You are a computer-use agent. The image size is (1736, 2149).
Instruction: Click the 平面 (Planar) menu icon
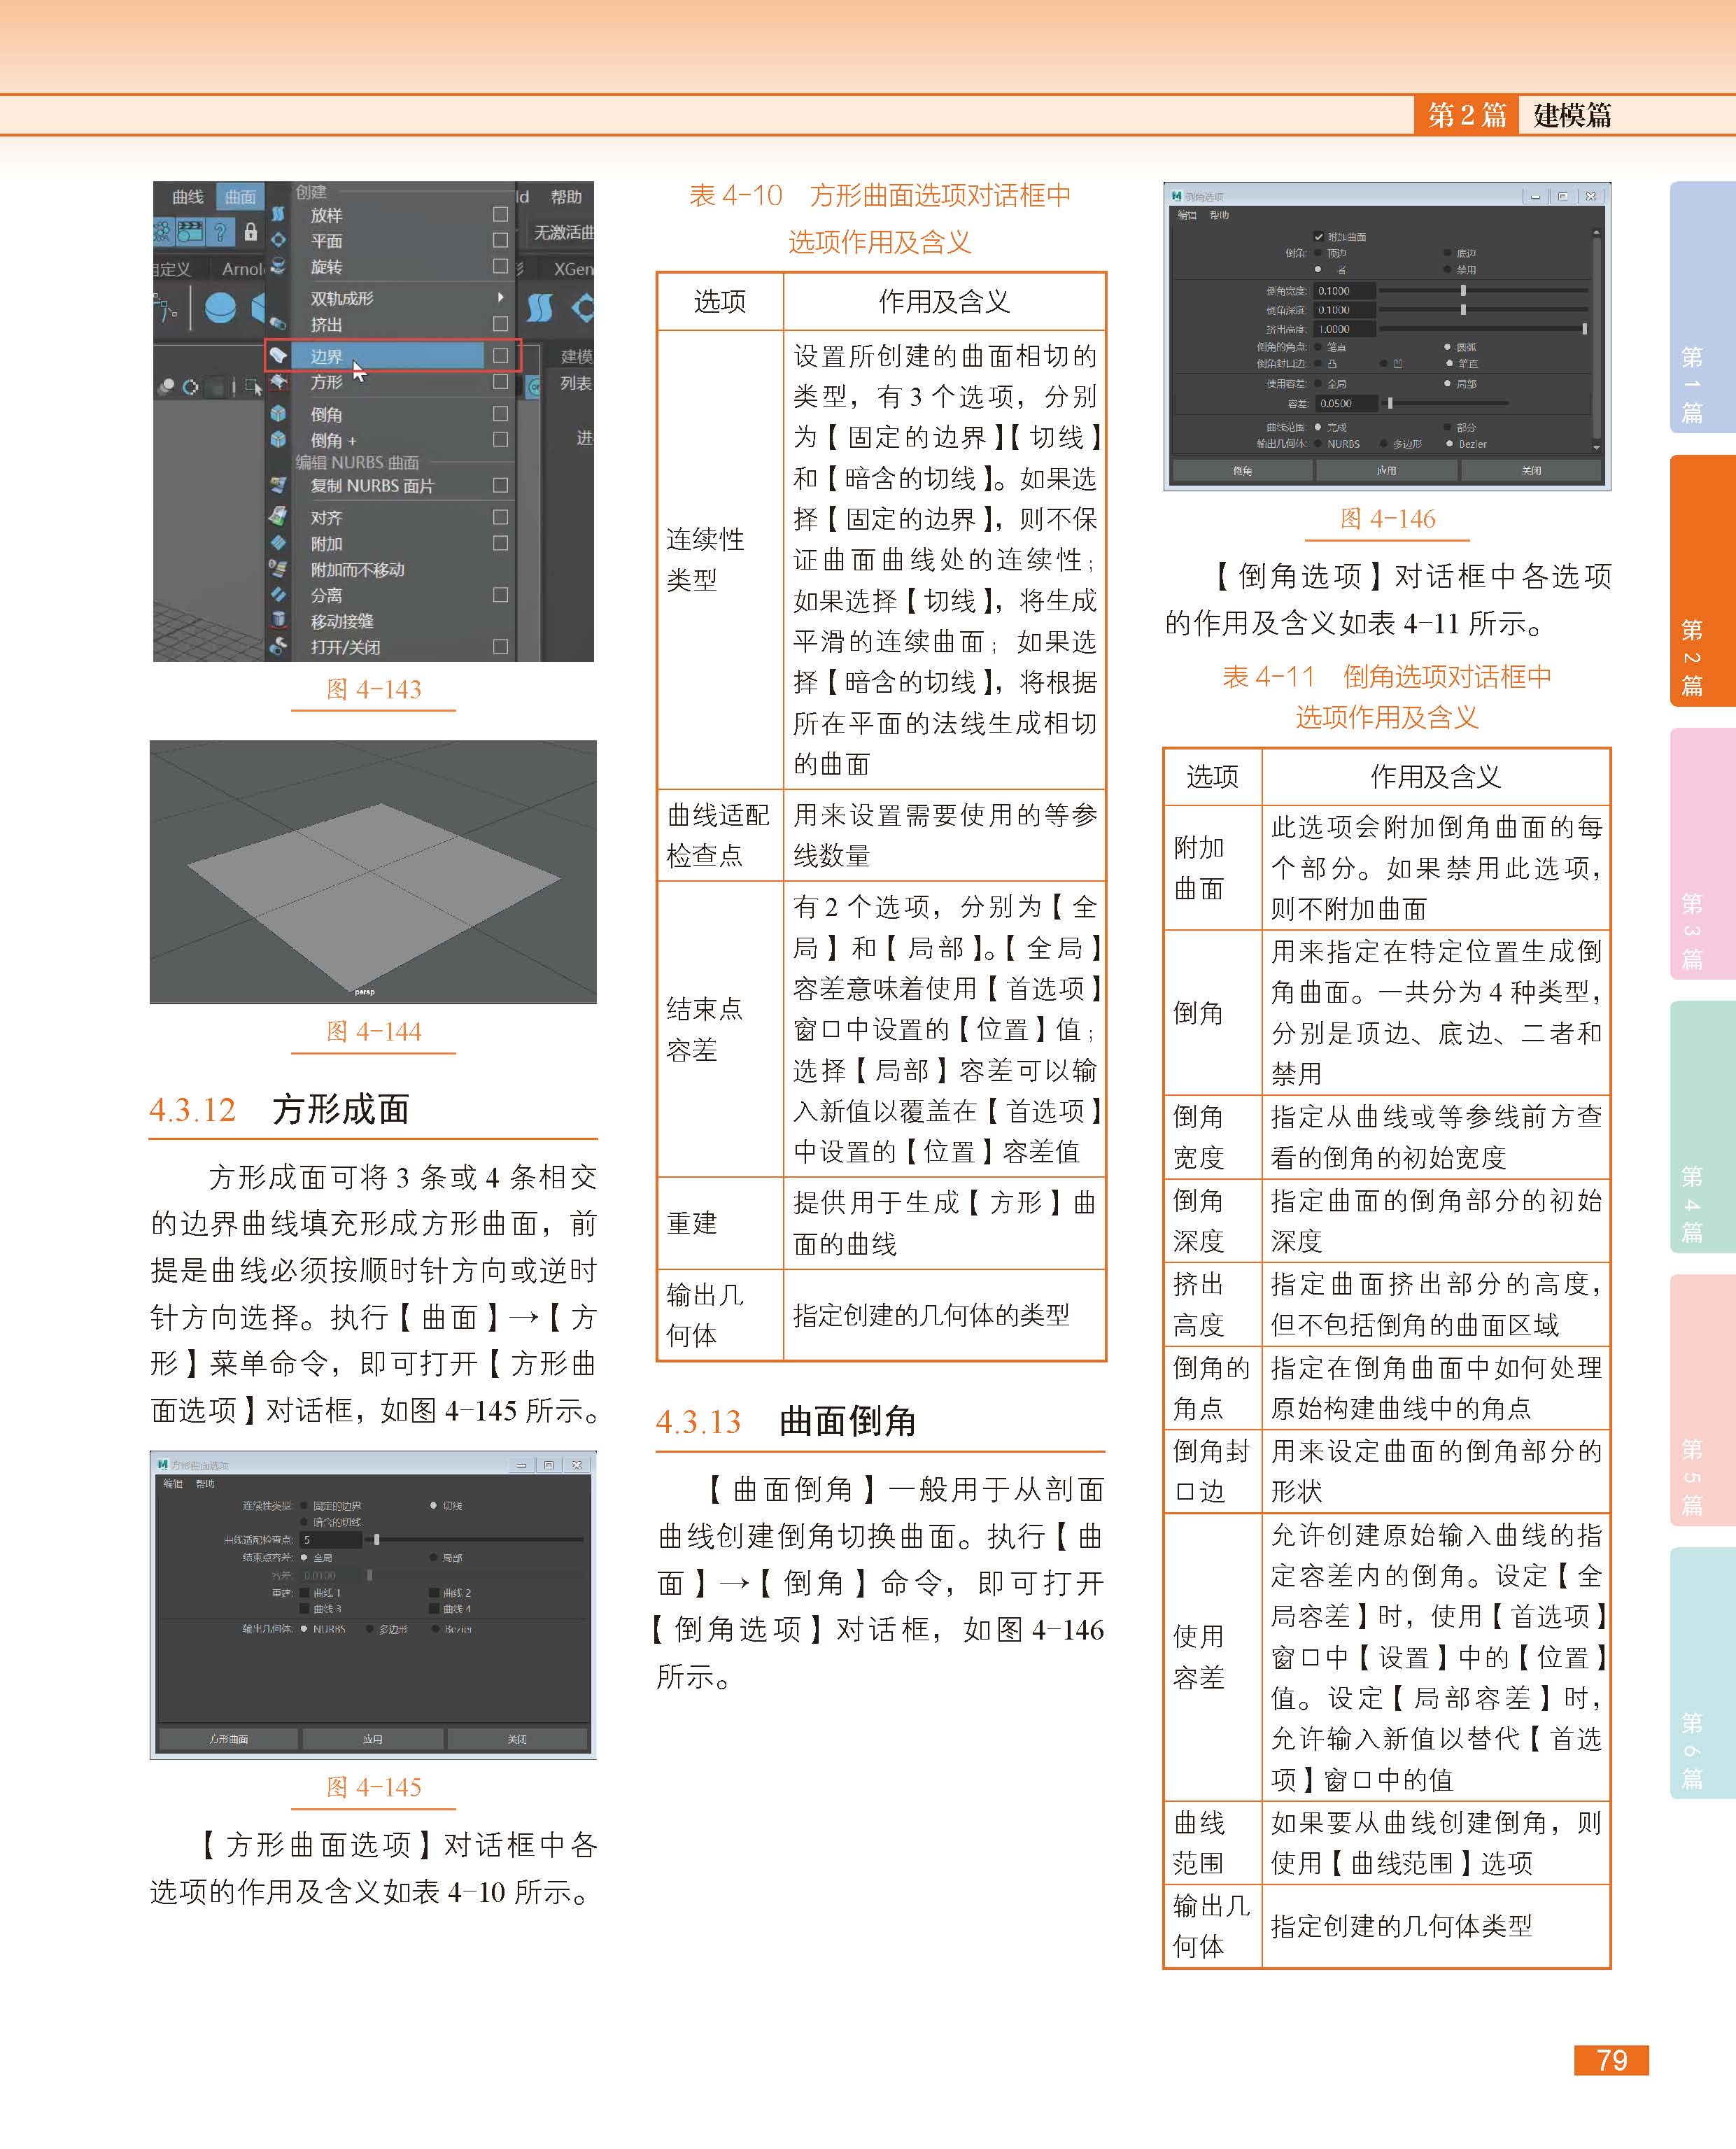[278, 240]
